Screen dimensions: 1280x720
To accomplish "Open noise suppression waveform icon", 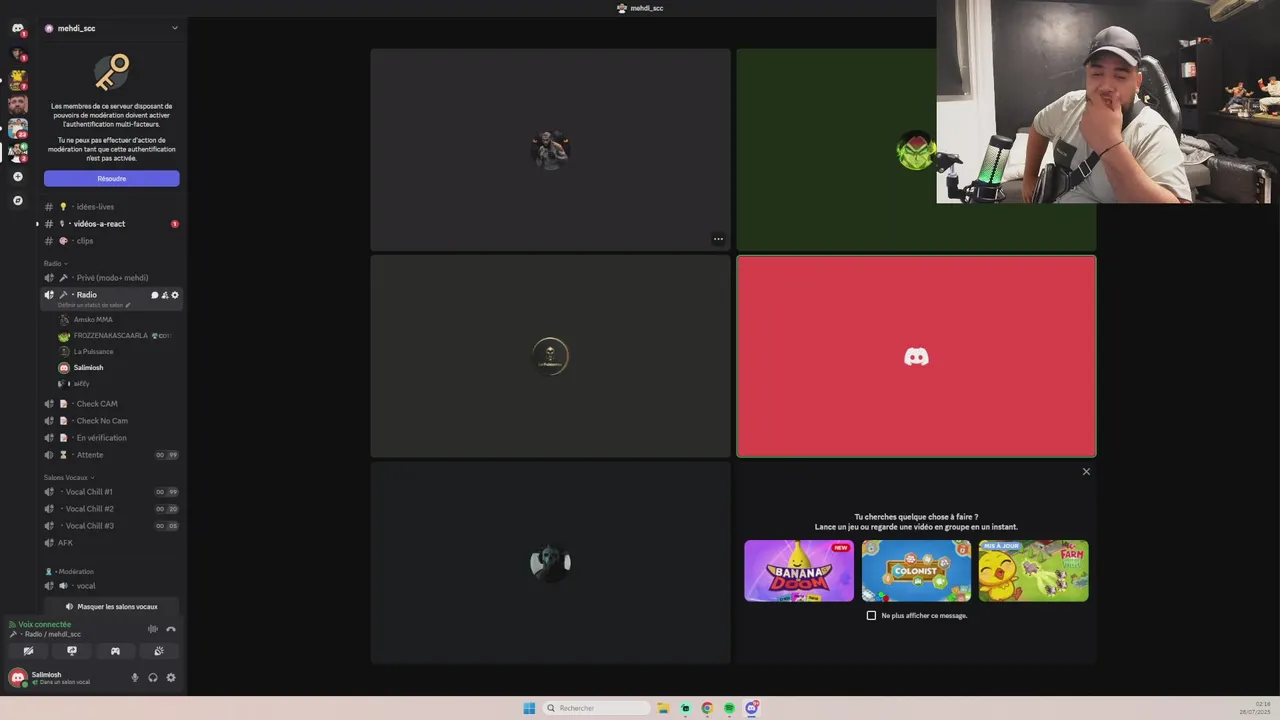I will 153,629.
